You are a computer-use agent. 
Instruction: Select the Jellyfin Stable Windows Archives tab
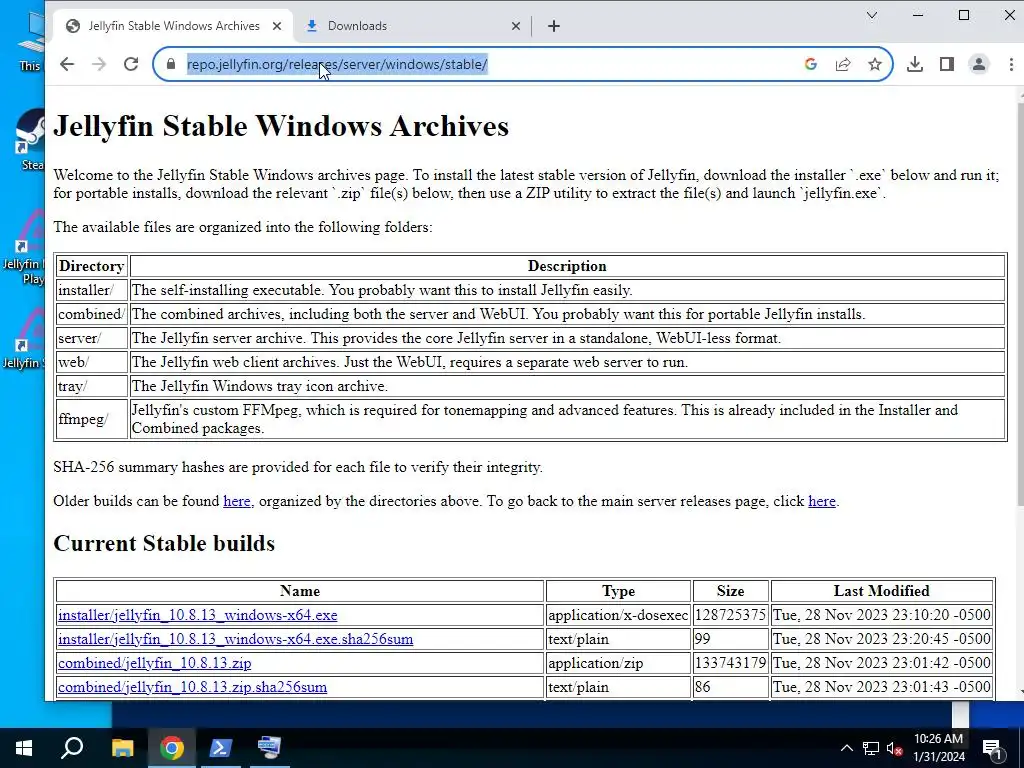[x=174, y=26]
